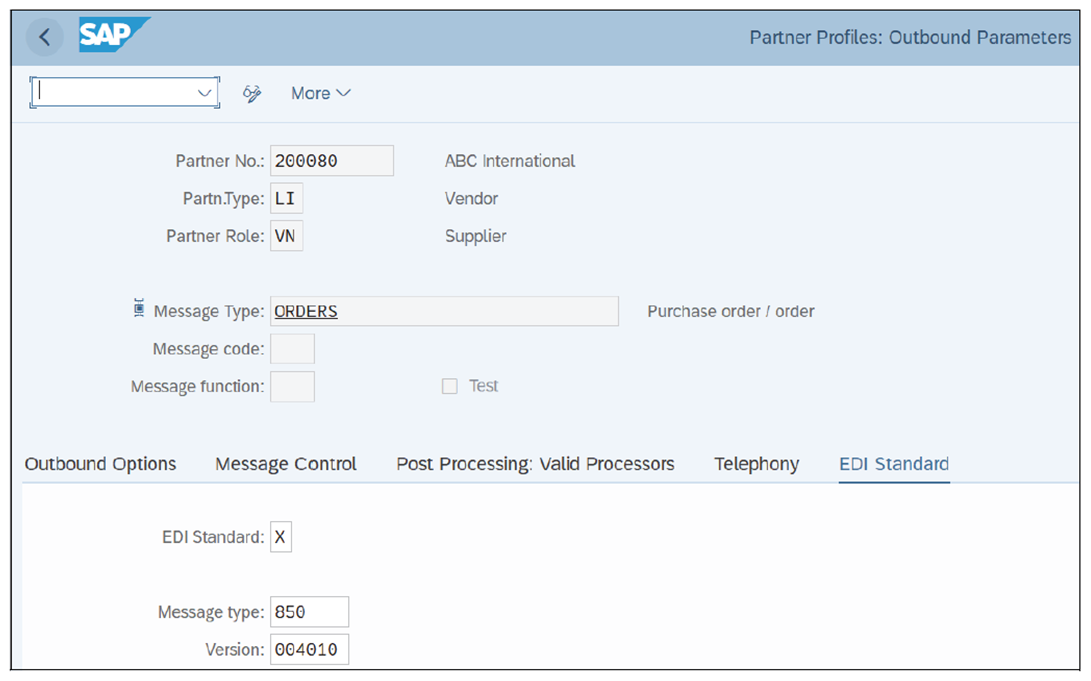
Task: Select the active EDI Standard tab
Action: pyautogui.click(x=893, y=463)
